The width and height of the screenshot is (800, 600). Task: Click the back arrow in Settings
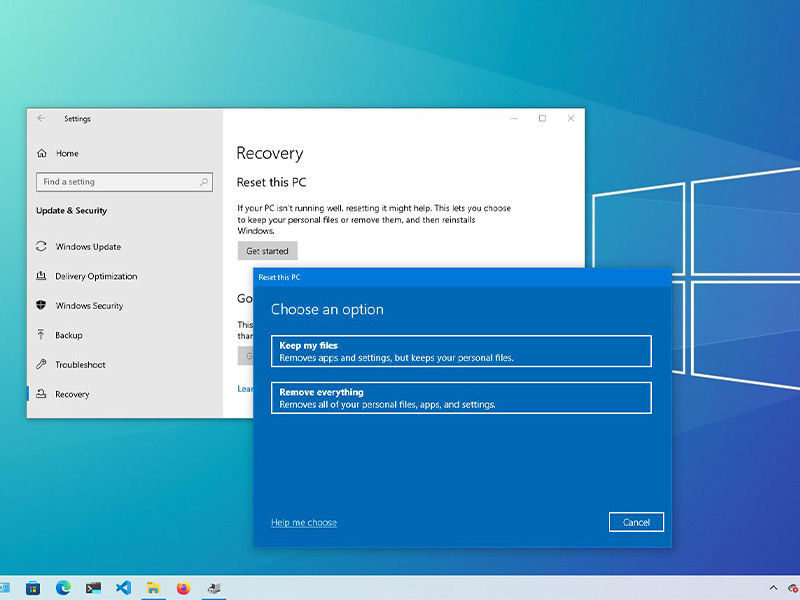pos(41,118)
